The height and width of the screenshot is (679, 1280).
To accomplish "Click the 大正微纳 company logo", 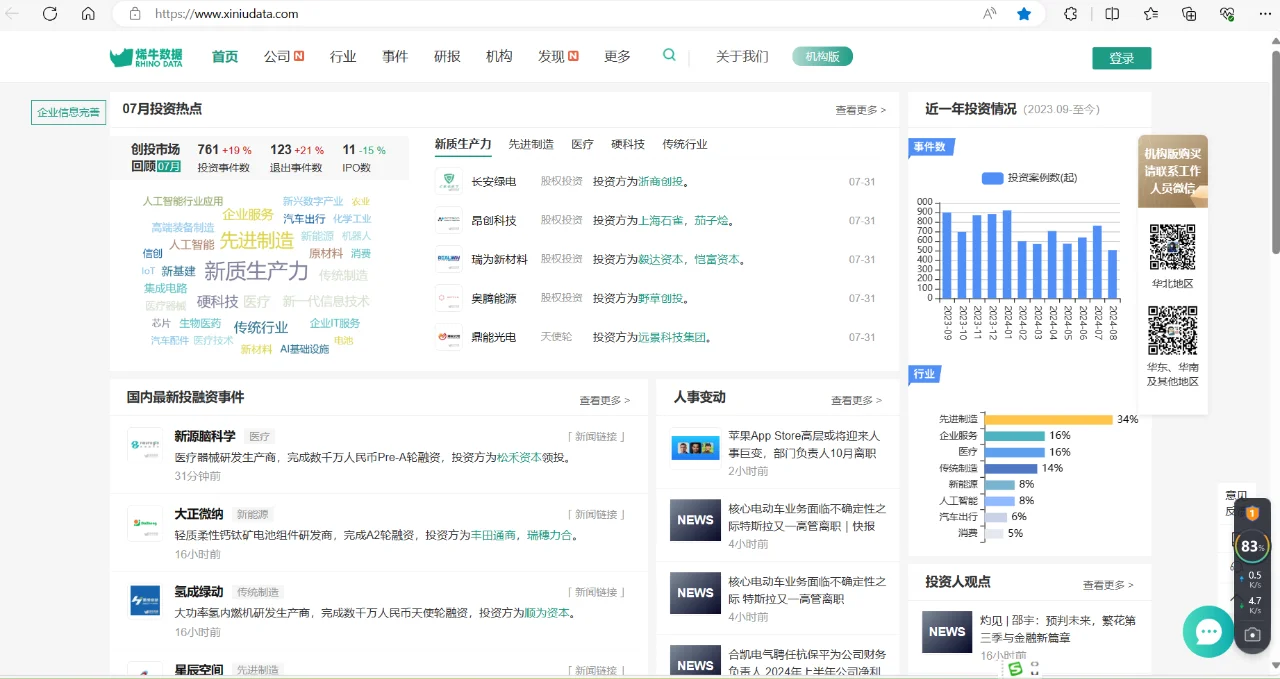I will pyautogui.click(x=145, y=523).
